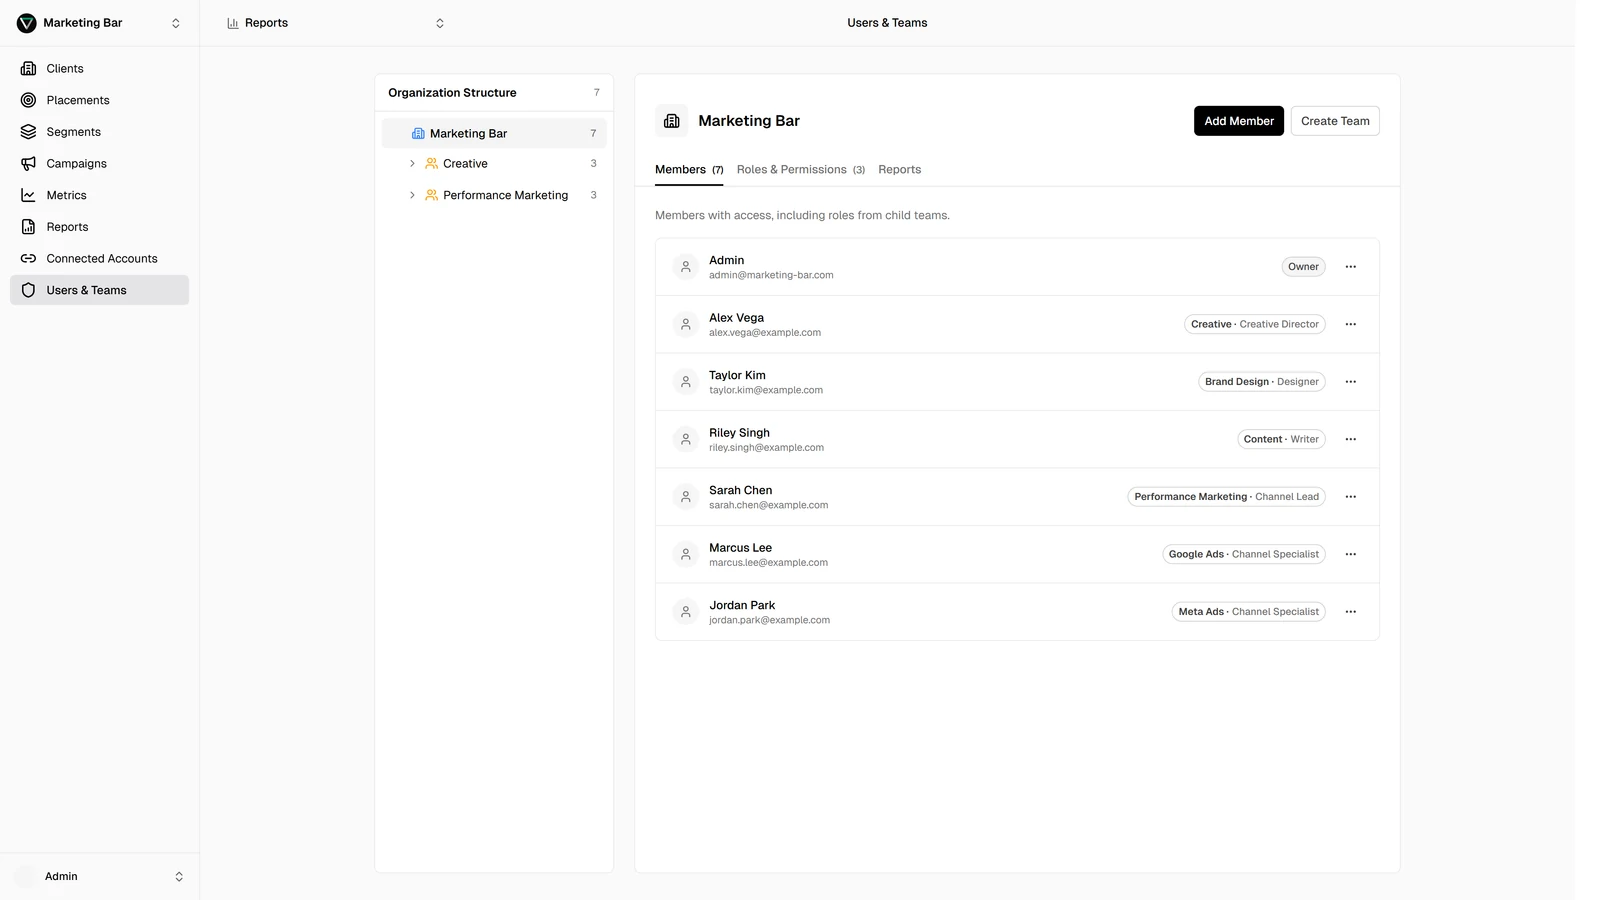The image size is (1600, 900).
Task: Go to Clients in sidebar
Action: [x=99, y=68]
